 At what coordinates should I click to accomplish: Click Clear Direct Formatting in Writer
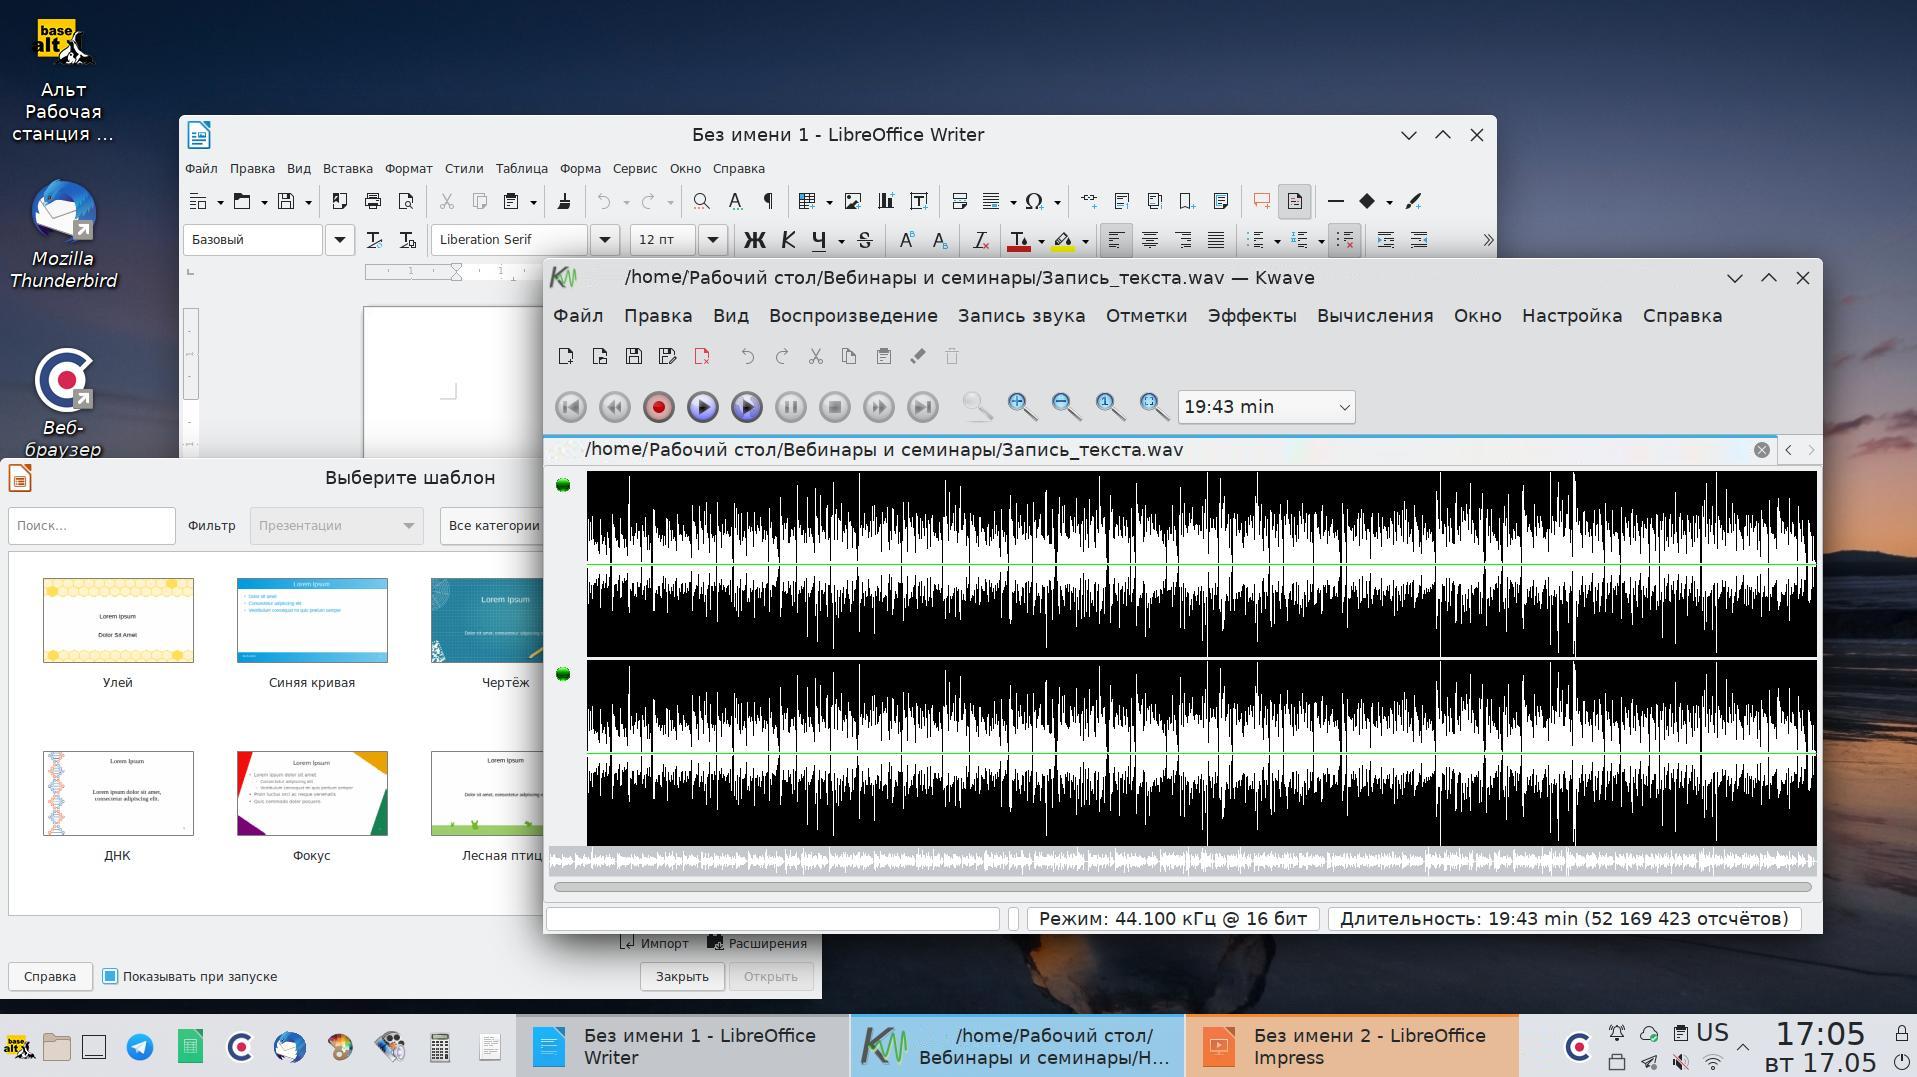pyautogui.click(x=981, y=240)
